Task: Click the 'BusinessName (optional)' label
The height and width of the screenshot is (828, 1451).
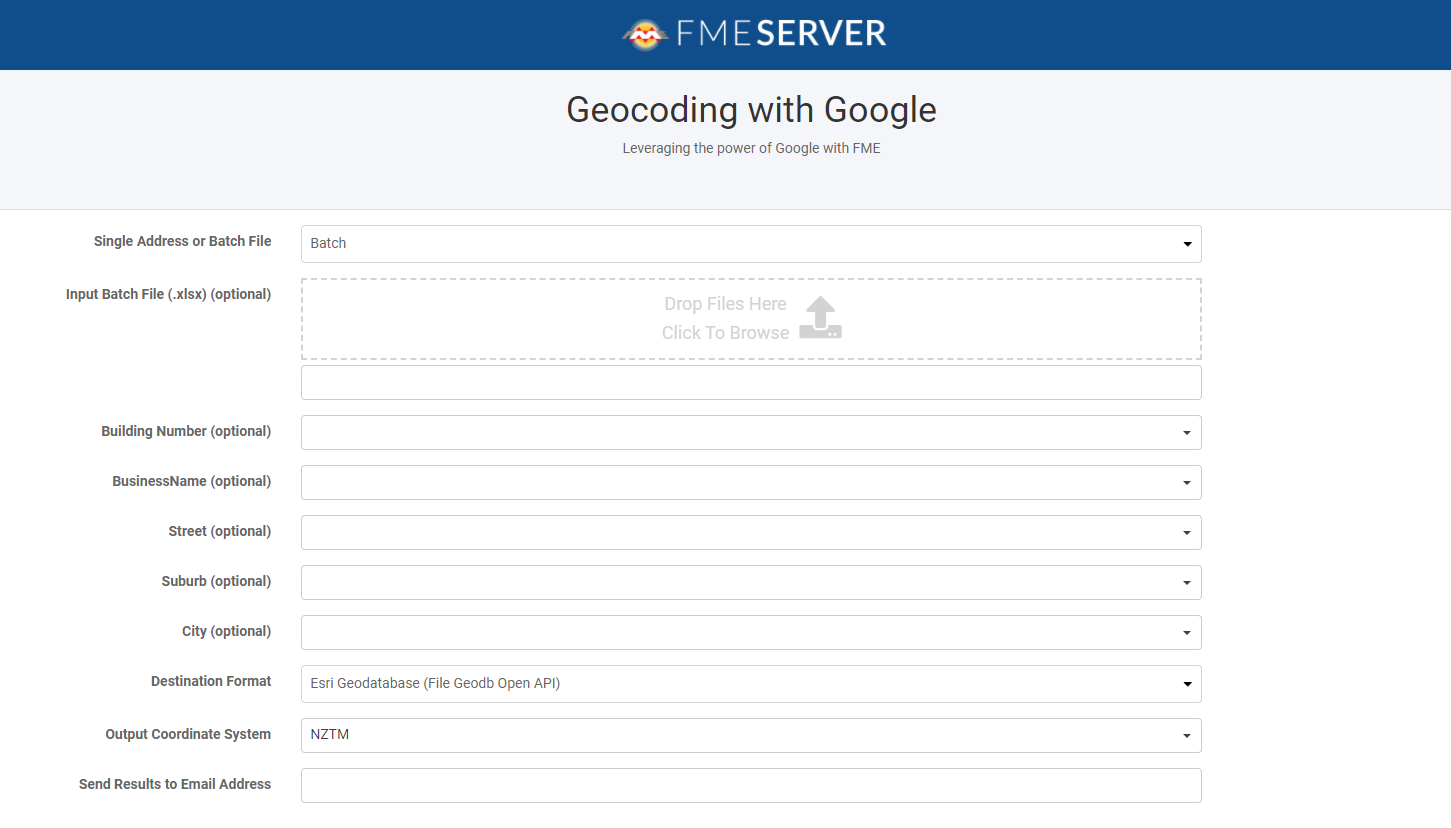Action: (191, 481)
